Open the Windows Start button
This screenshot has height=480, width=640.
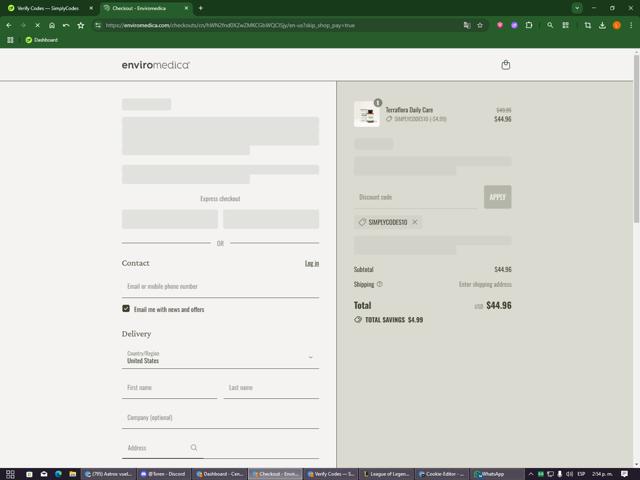click(10, 474)
